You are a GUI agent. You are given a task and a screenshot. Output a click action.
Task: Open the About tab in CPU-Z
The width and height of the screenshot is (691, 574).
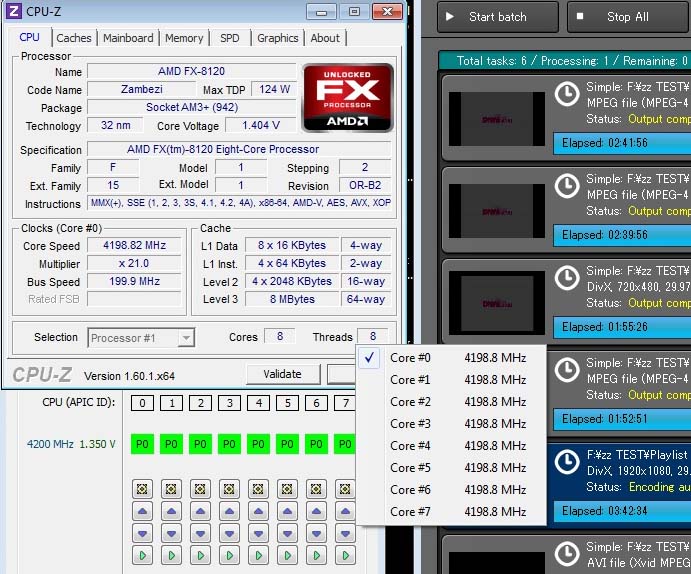coord(325,38)
